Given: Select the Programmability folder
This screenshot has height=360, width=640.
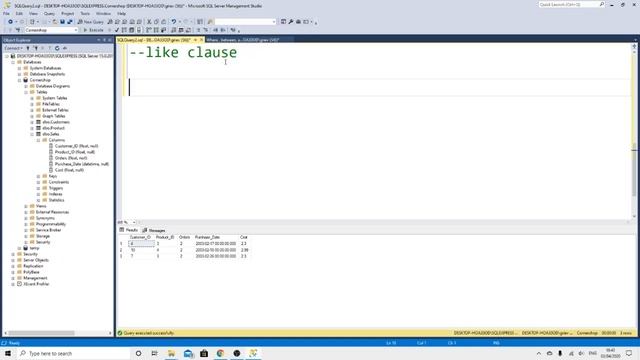Looking at the screenshot, I should [x=51, y=224].
